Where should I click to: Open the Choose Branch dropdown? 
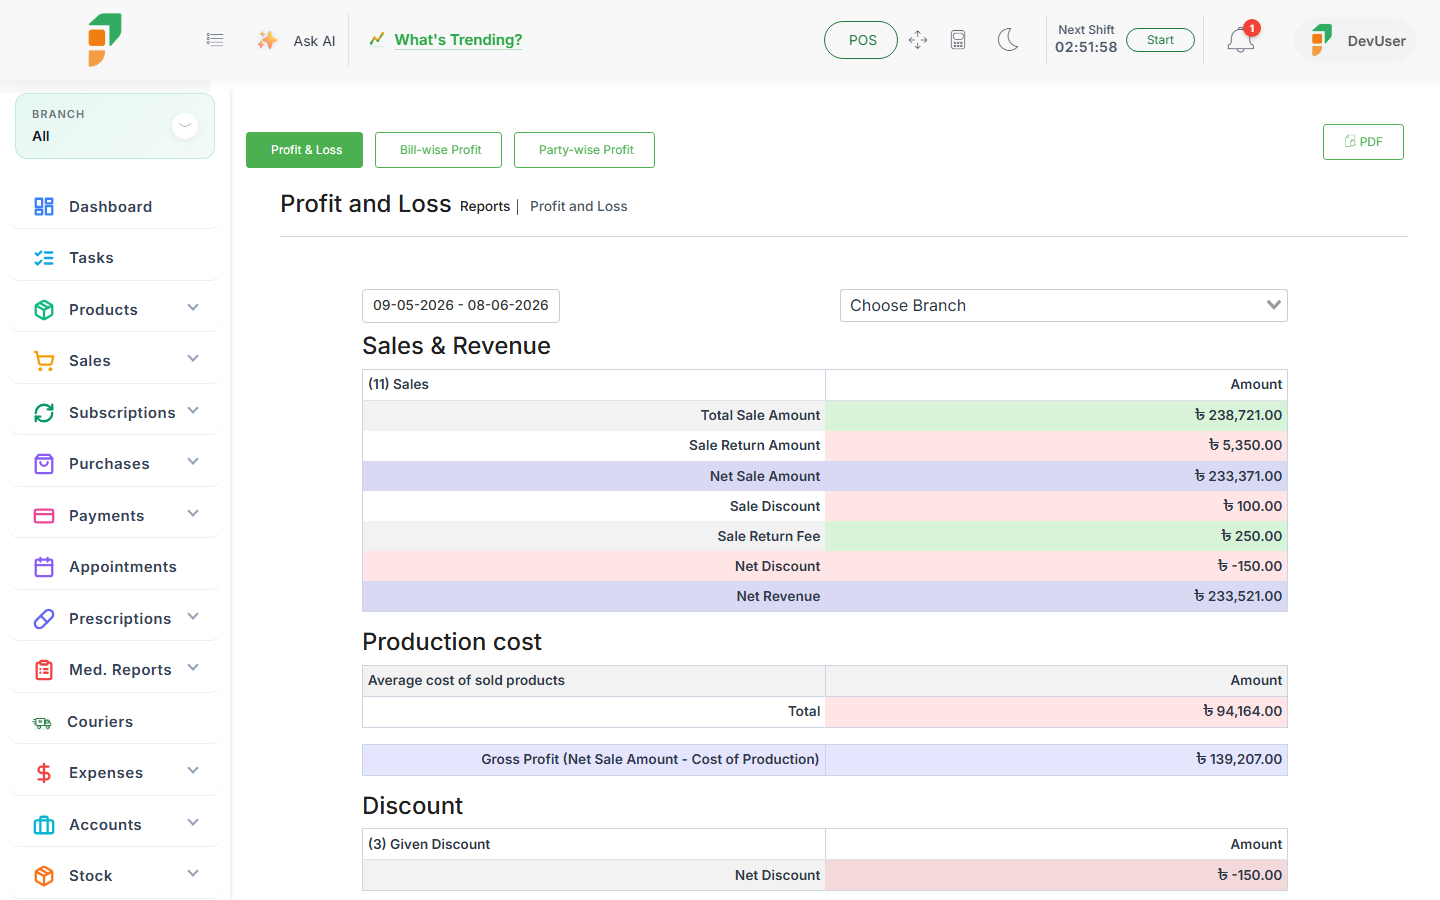(1063, 306)
